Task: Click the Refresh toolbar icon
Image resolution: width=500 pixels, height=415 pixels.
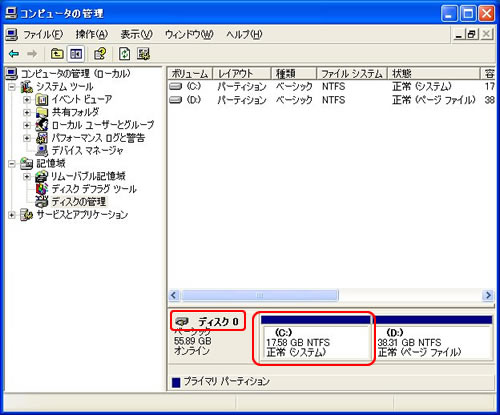Action: [x=124, y=54]
